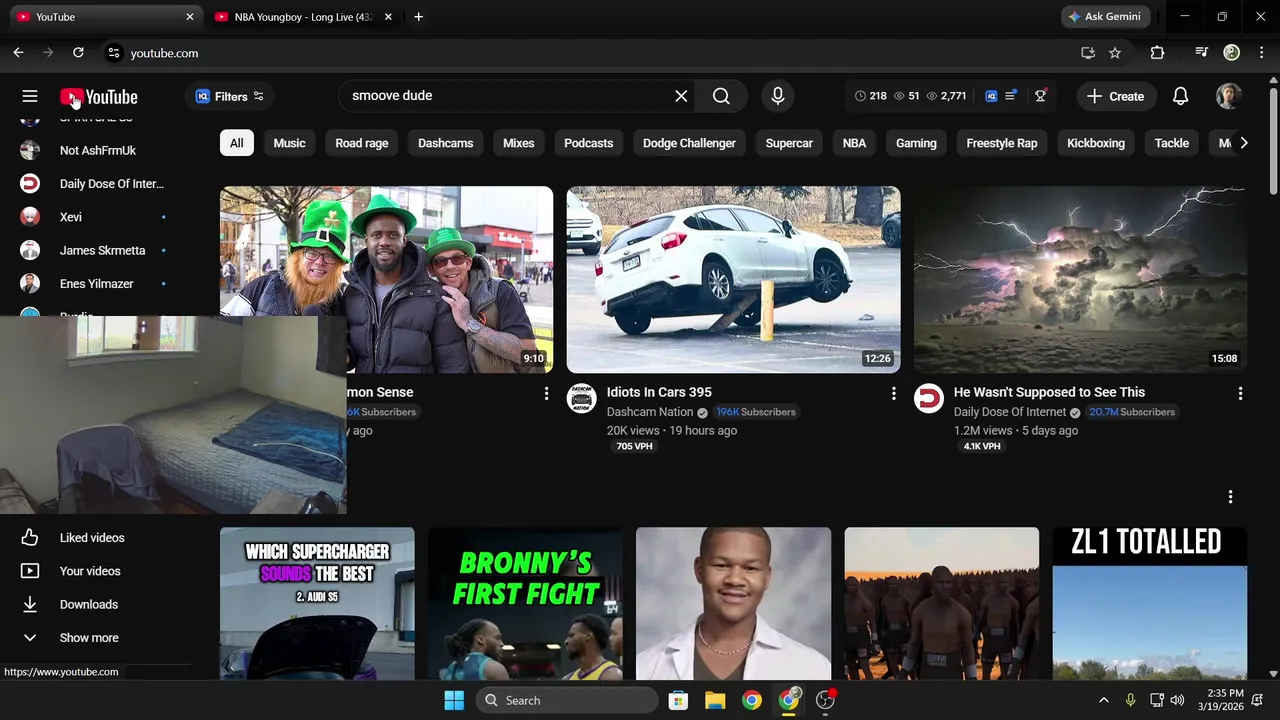1280x720 pixels.
Task: Select the Dashcams filter chip
Action: (x=445, y=143)
